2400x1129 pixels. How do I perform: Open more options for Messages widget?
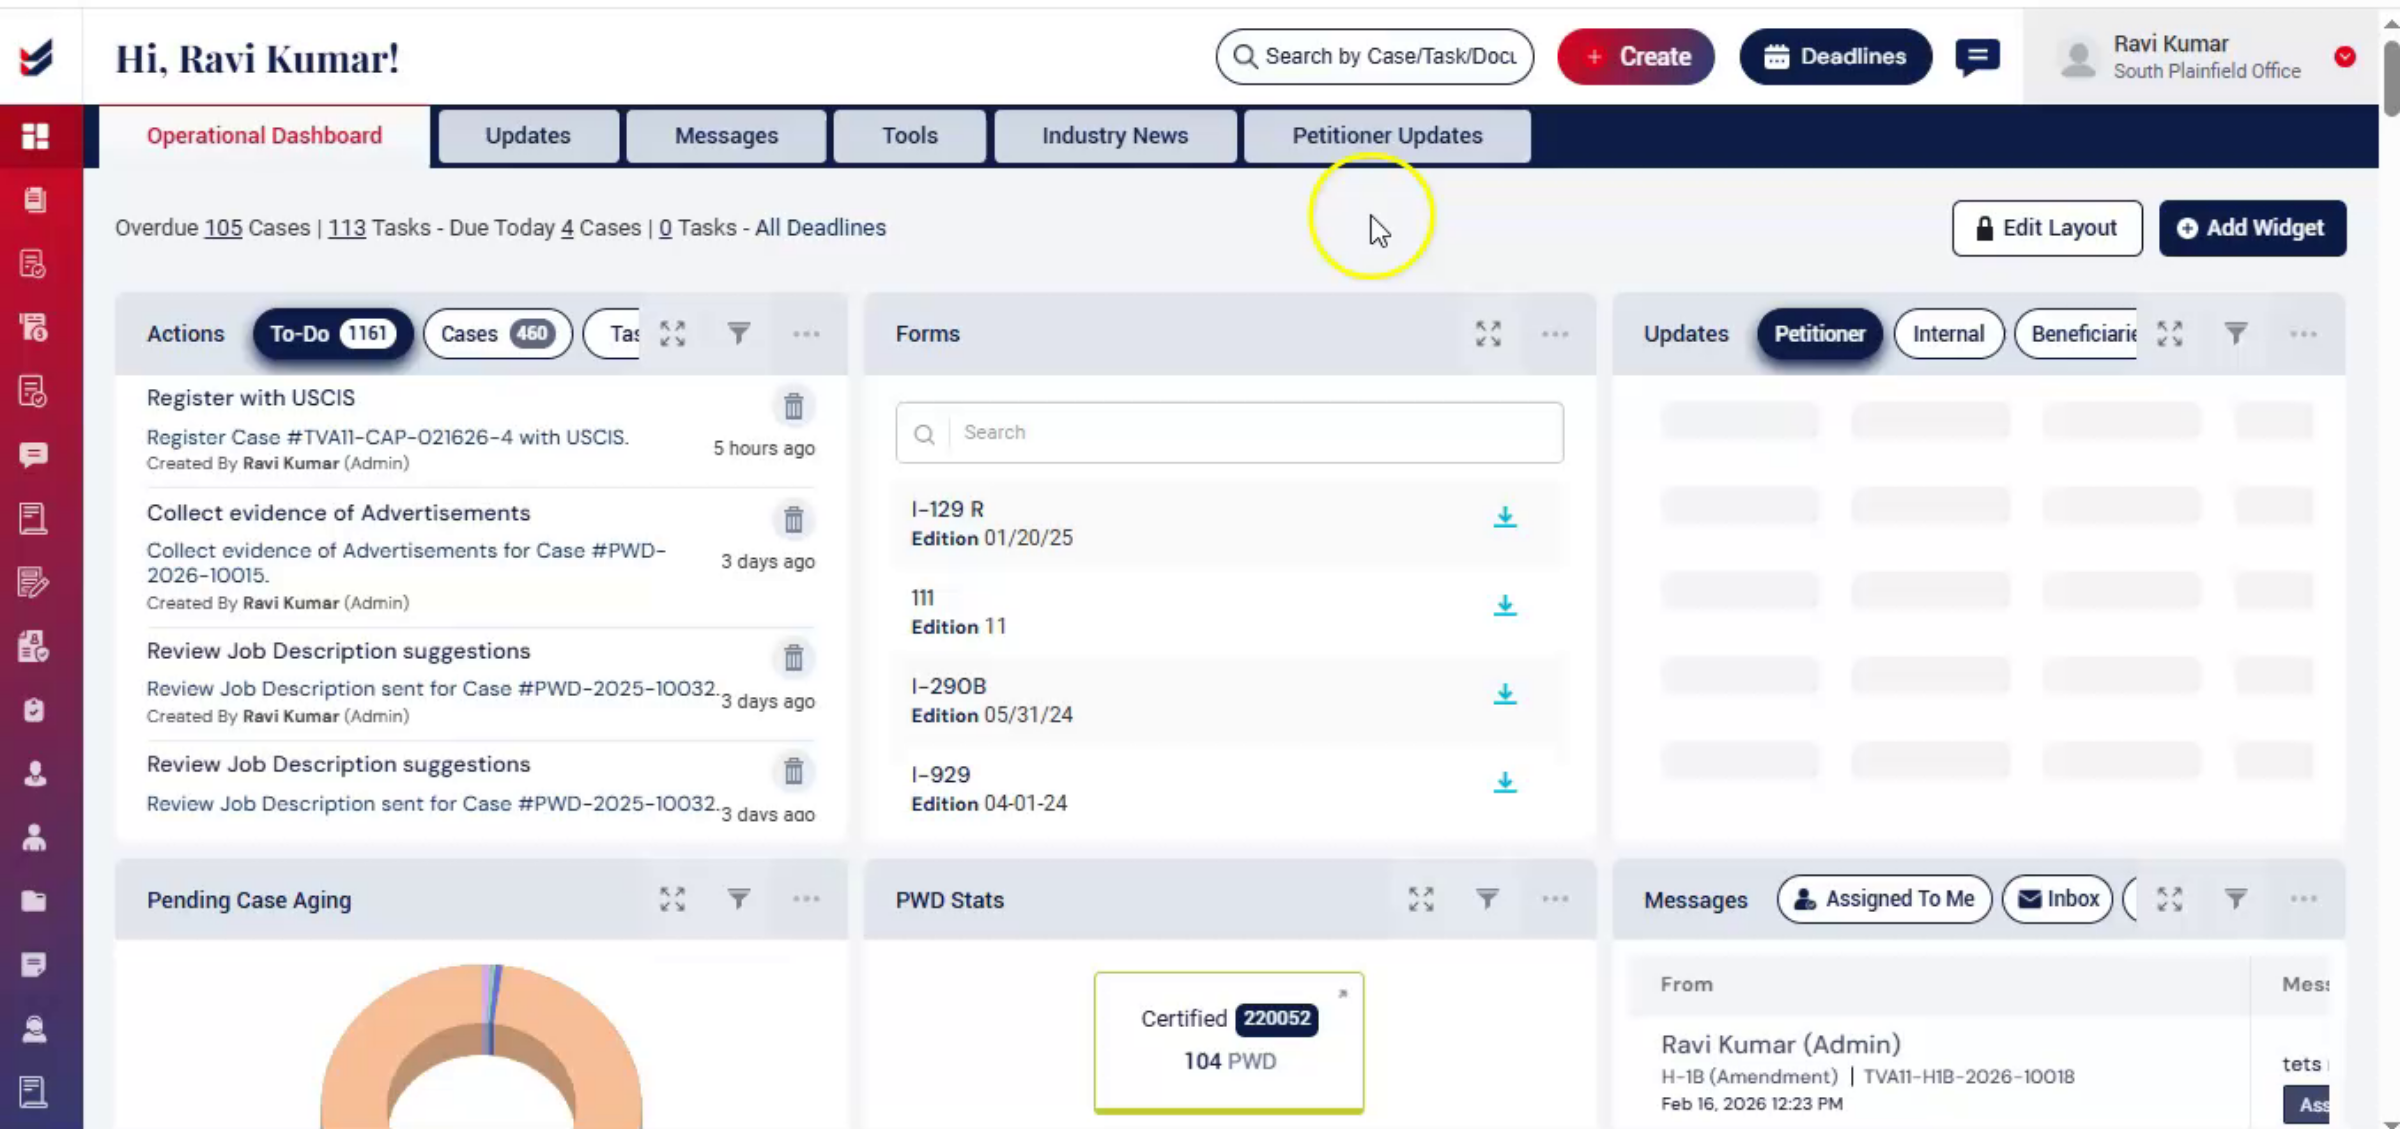coord(2303,899)
